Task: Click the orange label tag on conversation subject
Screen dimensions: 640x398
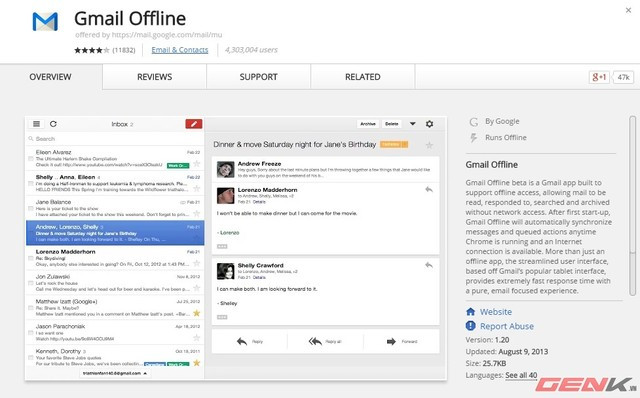Action: (394, 145)
